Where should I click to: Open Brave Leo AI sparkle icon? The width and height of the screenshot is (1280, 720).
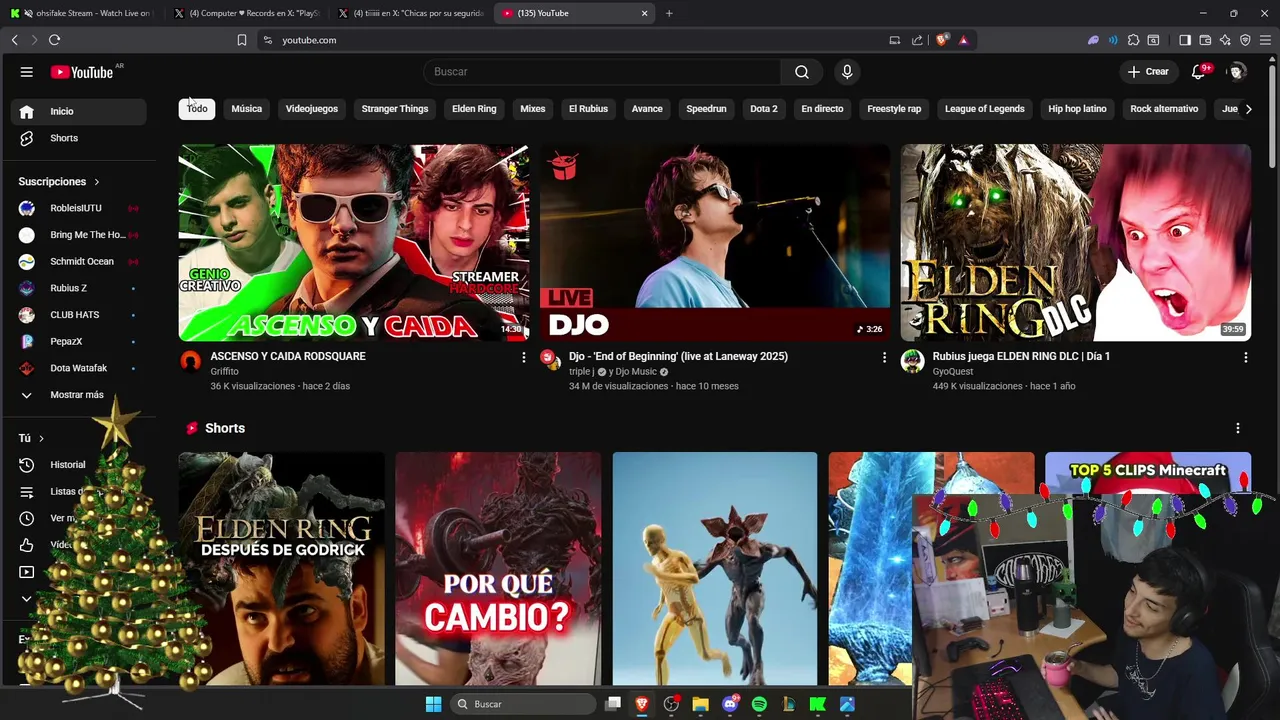pyautogui.click(x=1225, y=40)
